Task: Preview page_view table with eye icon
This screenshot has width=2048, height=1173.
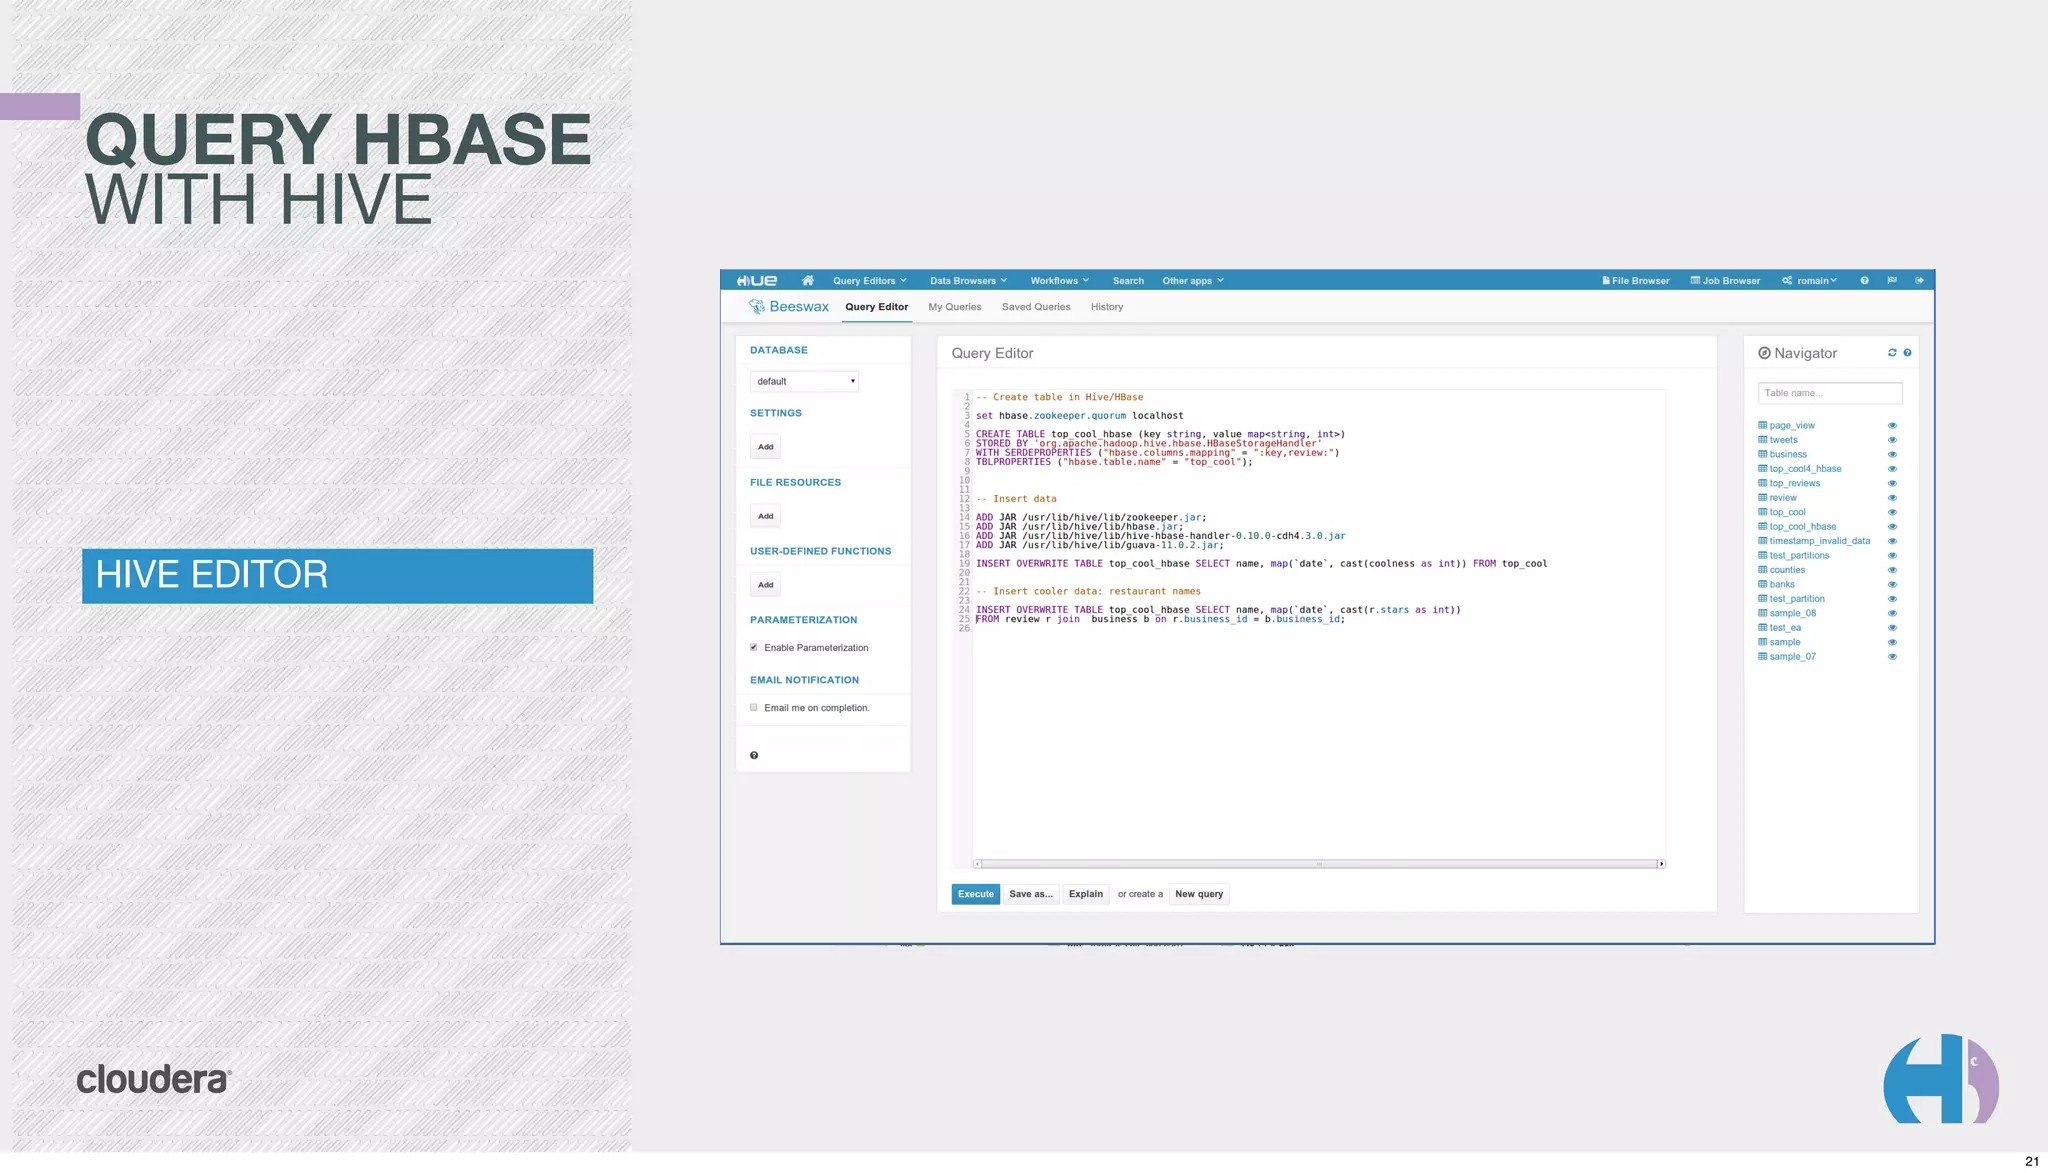Action: pyautogui.click(x=1892, y=426)
